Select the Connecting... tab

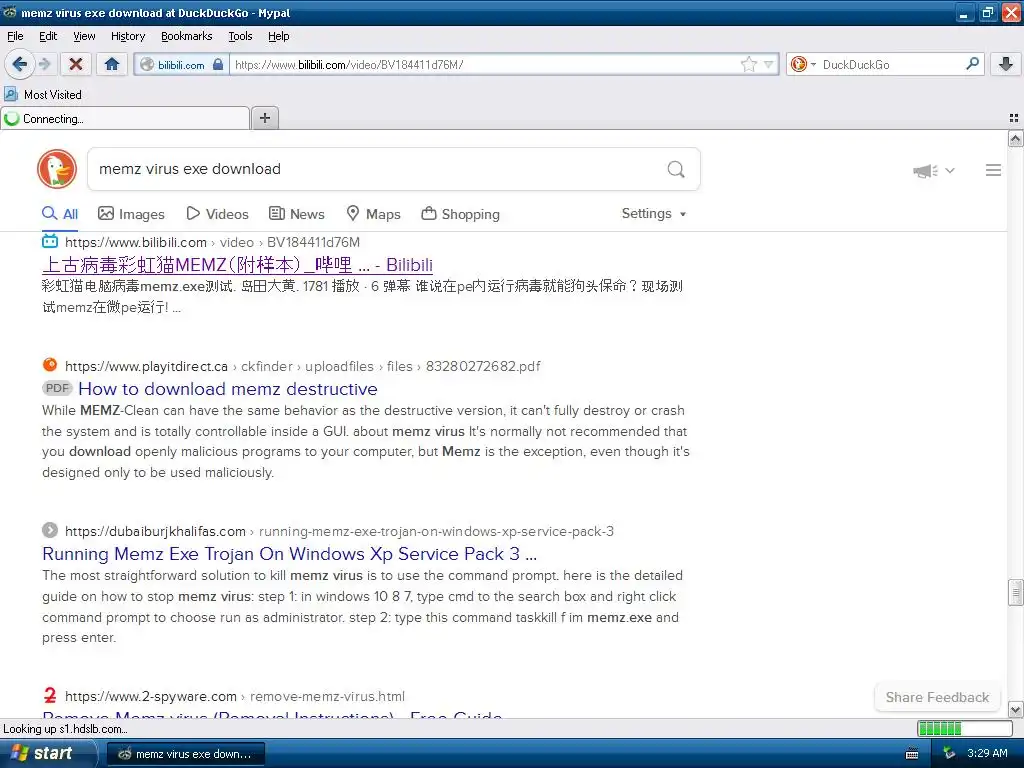click(x=125, y=118)
